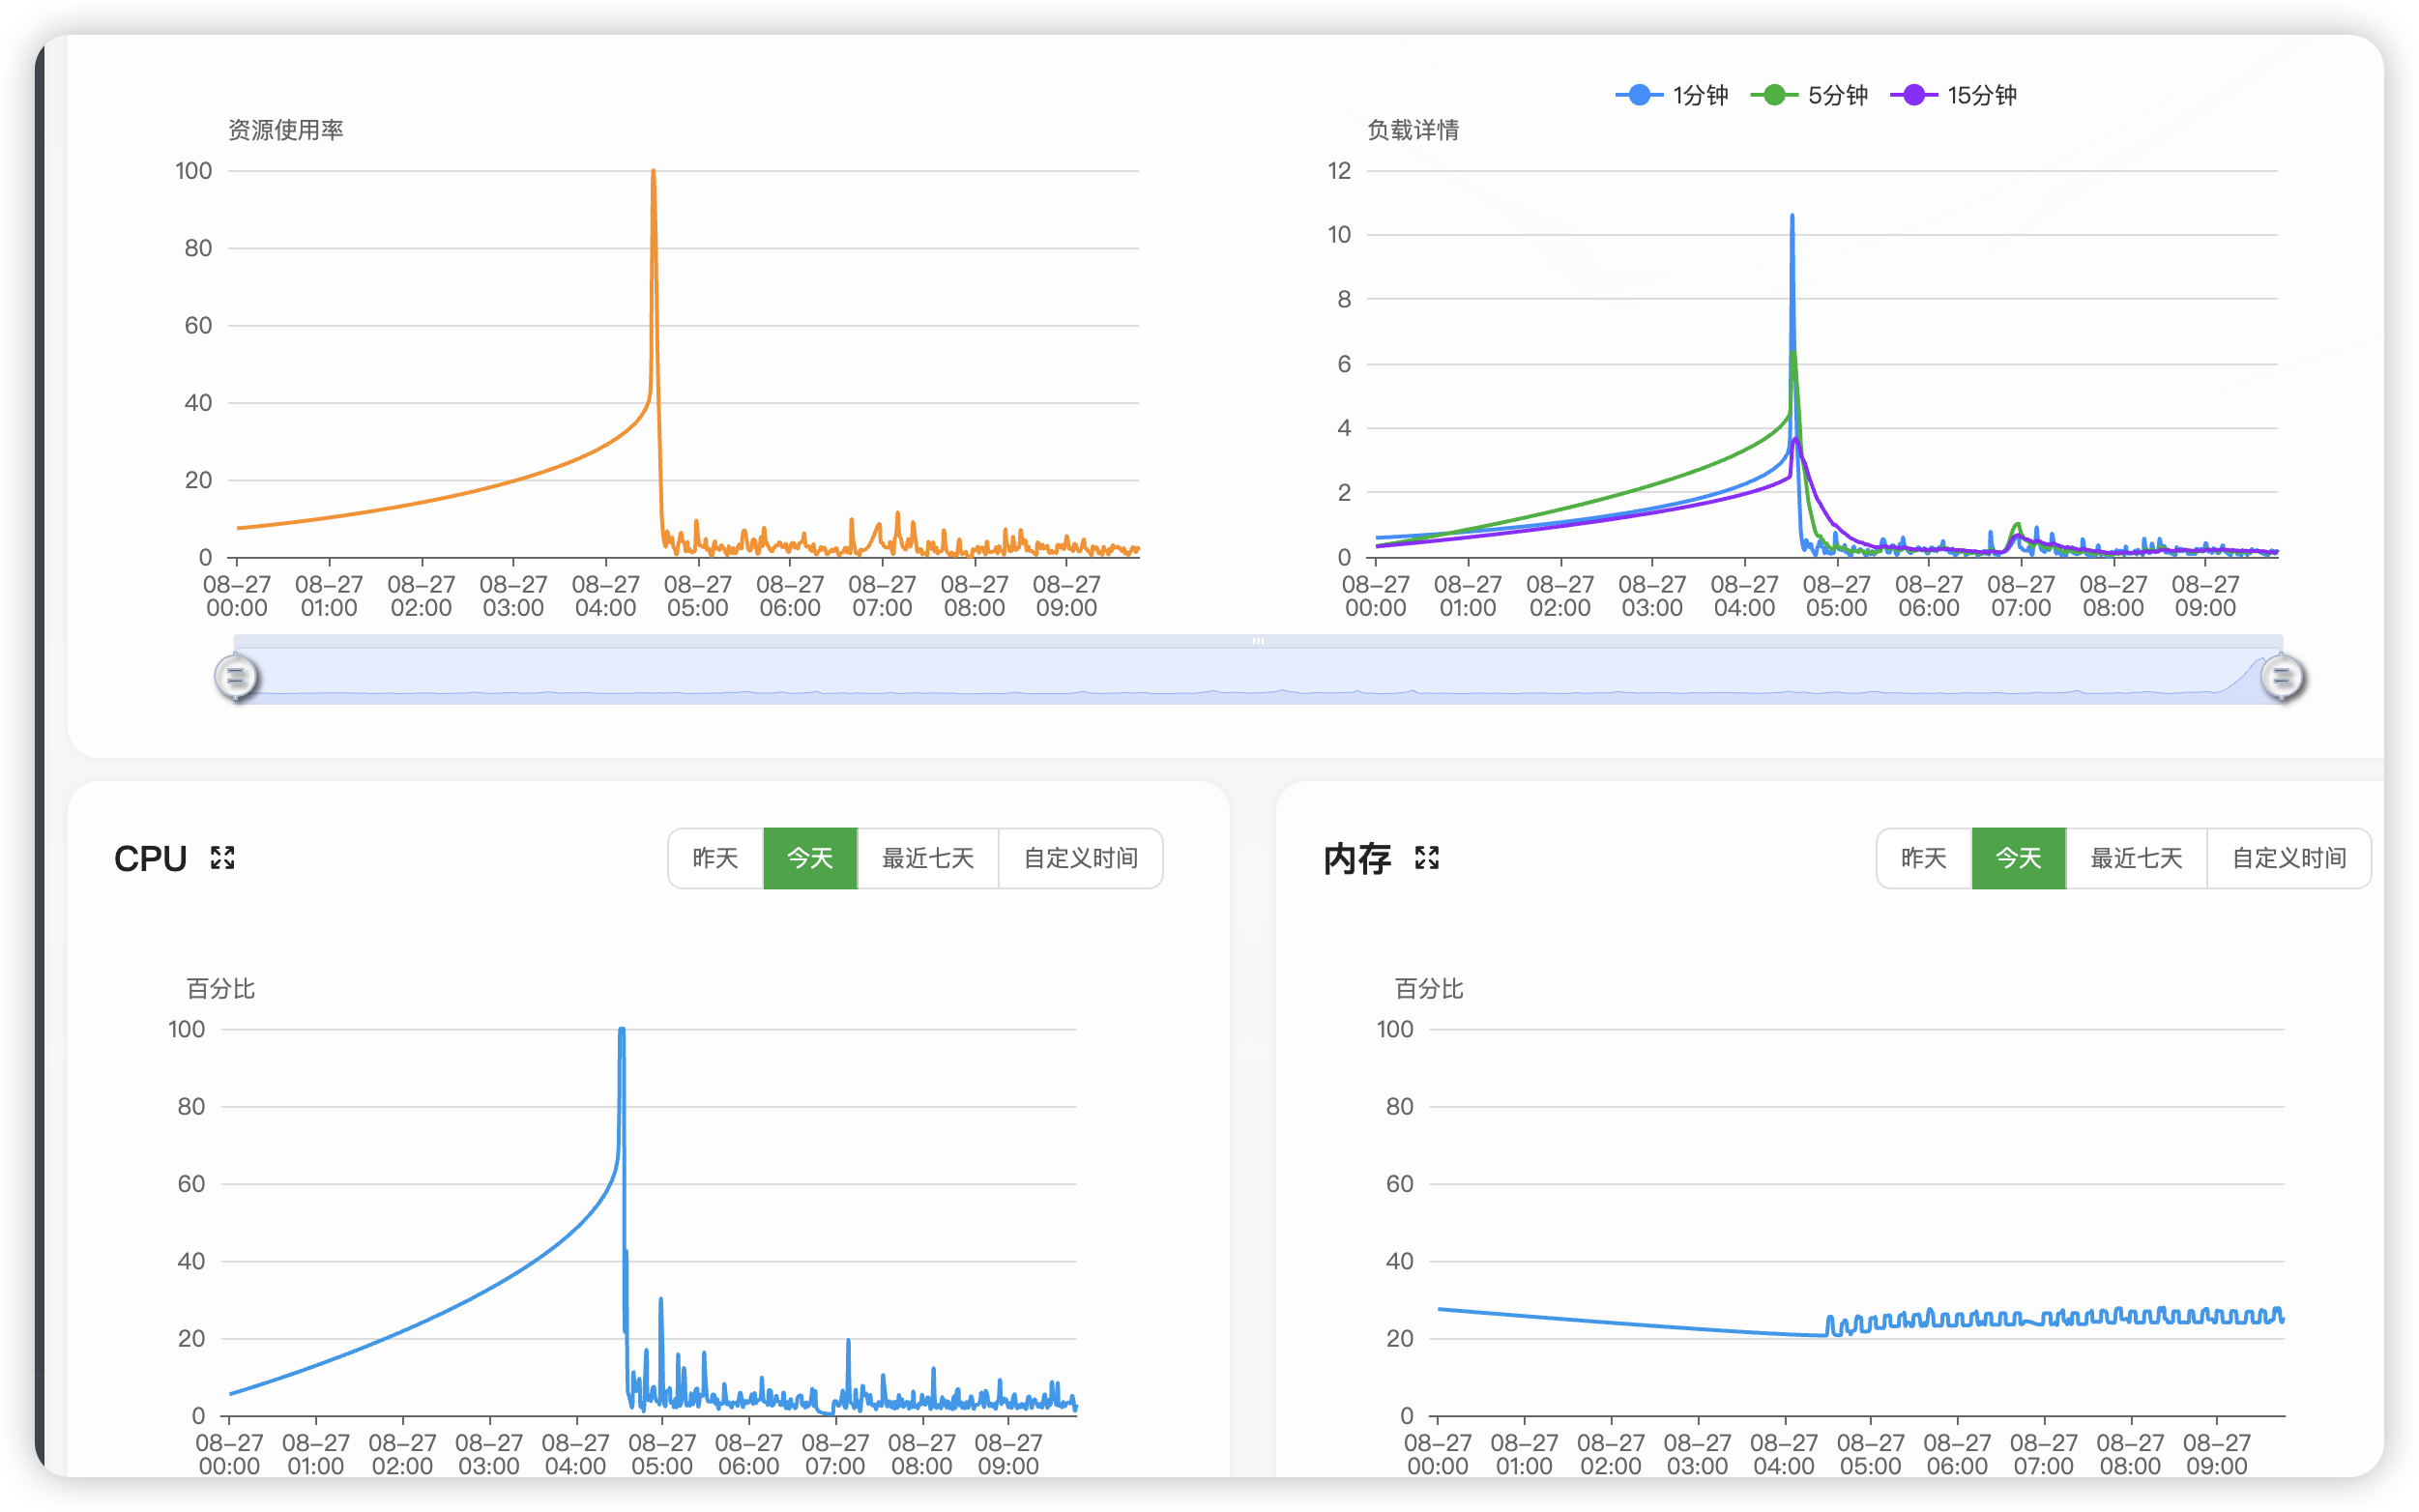Click the orange peak in 资源使用率 chart
Image resolution: width=2419 pixels, height=1512 pixels.
[653, 172]
